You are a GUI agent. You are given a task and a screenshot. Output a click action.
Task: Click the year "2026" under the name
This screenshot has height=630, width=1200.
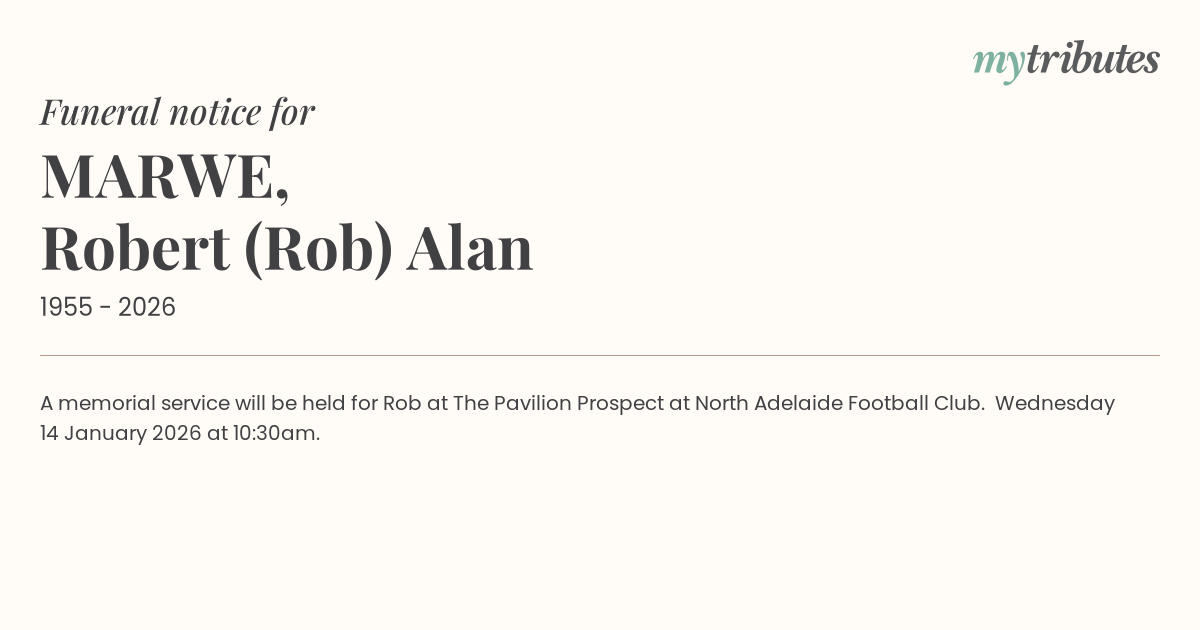[x=146, y=308]
